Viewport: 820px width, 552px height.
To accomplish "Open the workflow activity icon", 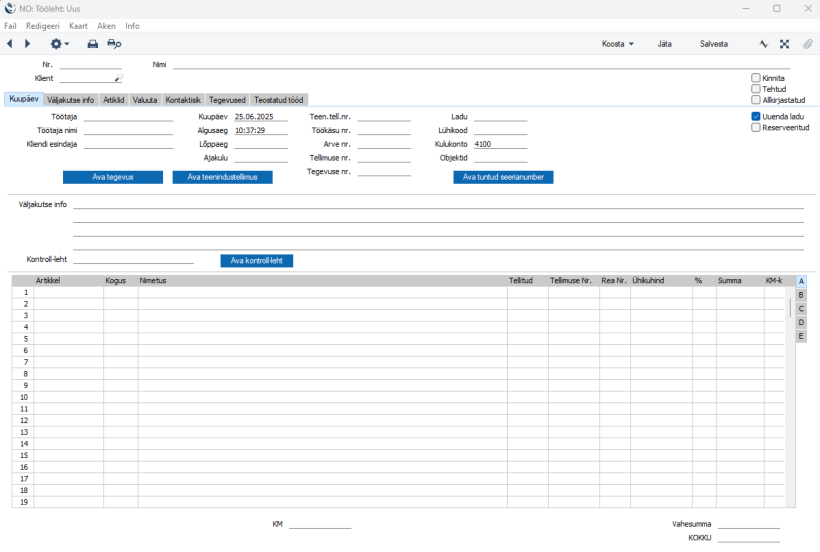I will (x=764, y=44).
